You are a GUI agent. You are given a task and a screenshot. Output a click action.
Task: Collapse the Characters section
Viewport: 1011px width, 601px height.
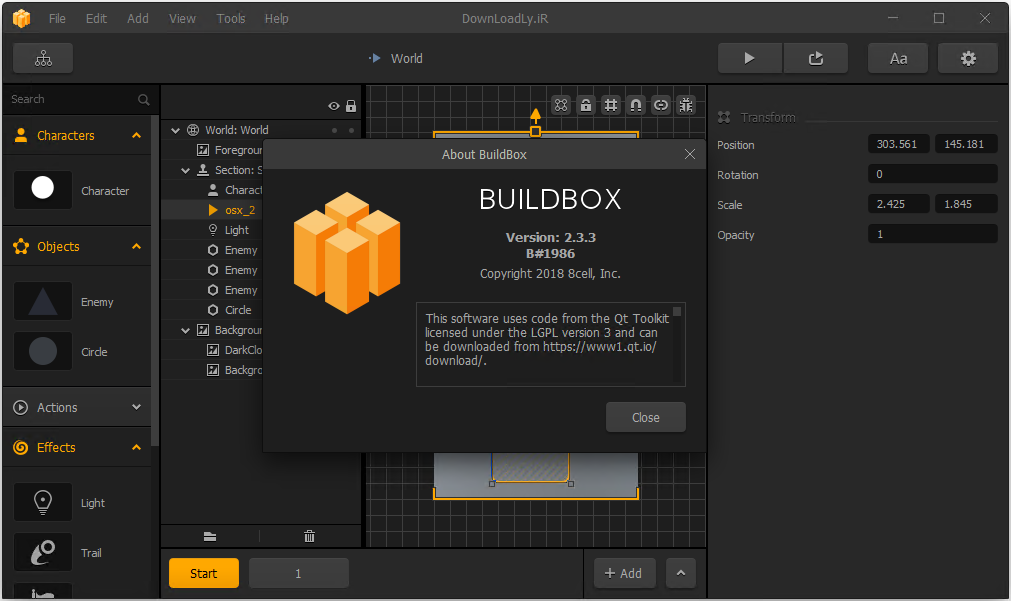(x=137, y=135)
